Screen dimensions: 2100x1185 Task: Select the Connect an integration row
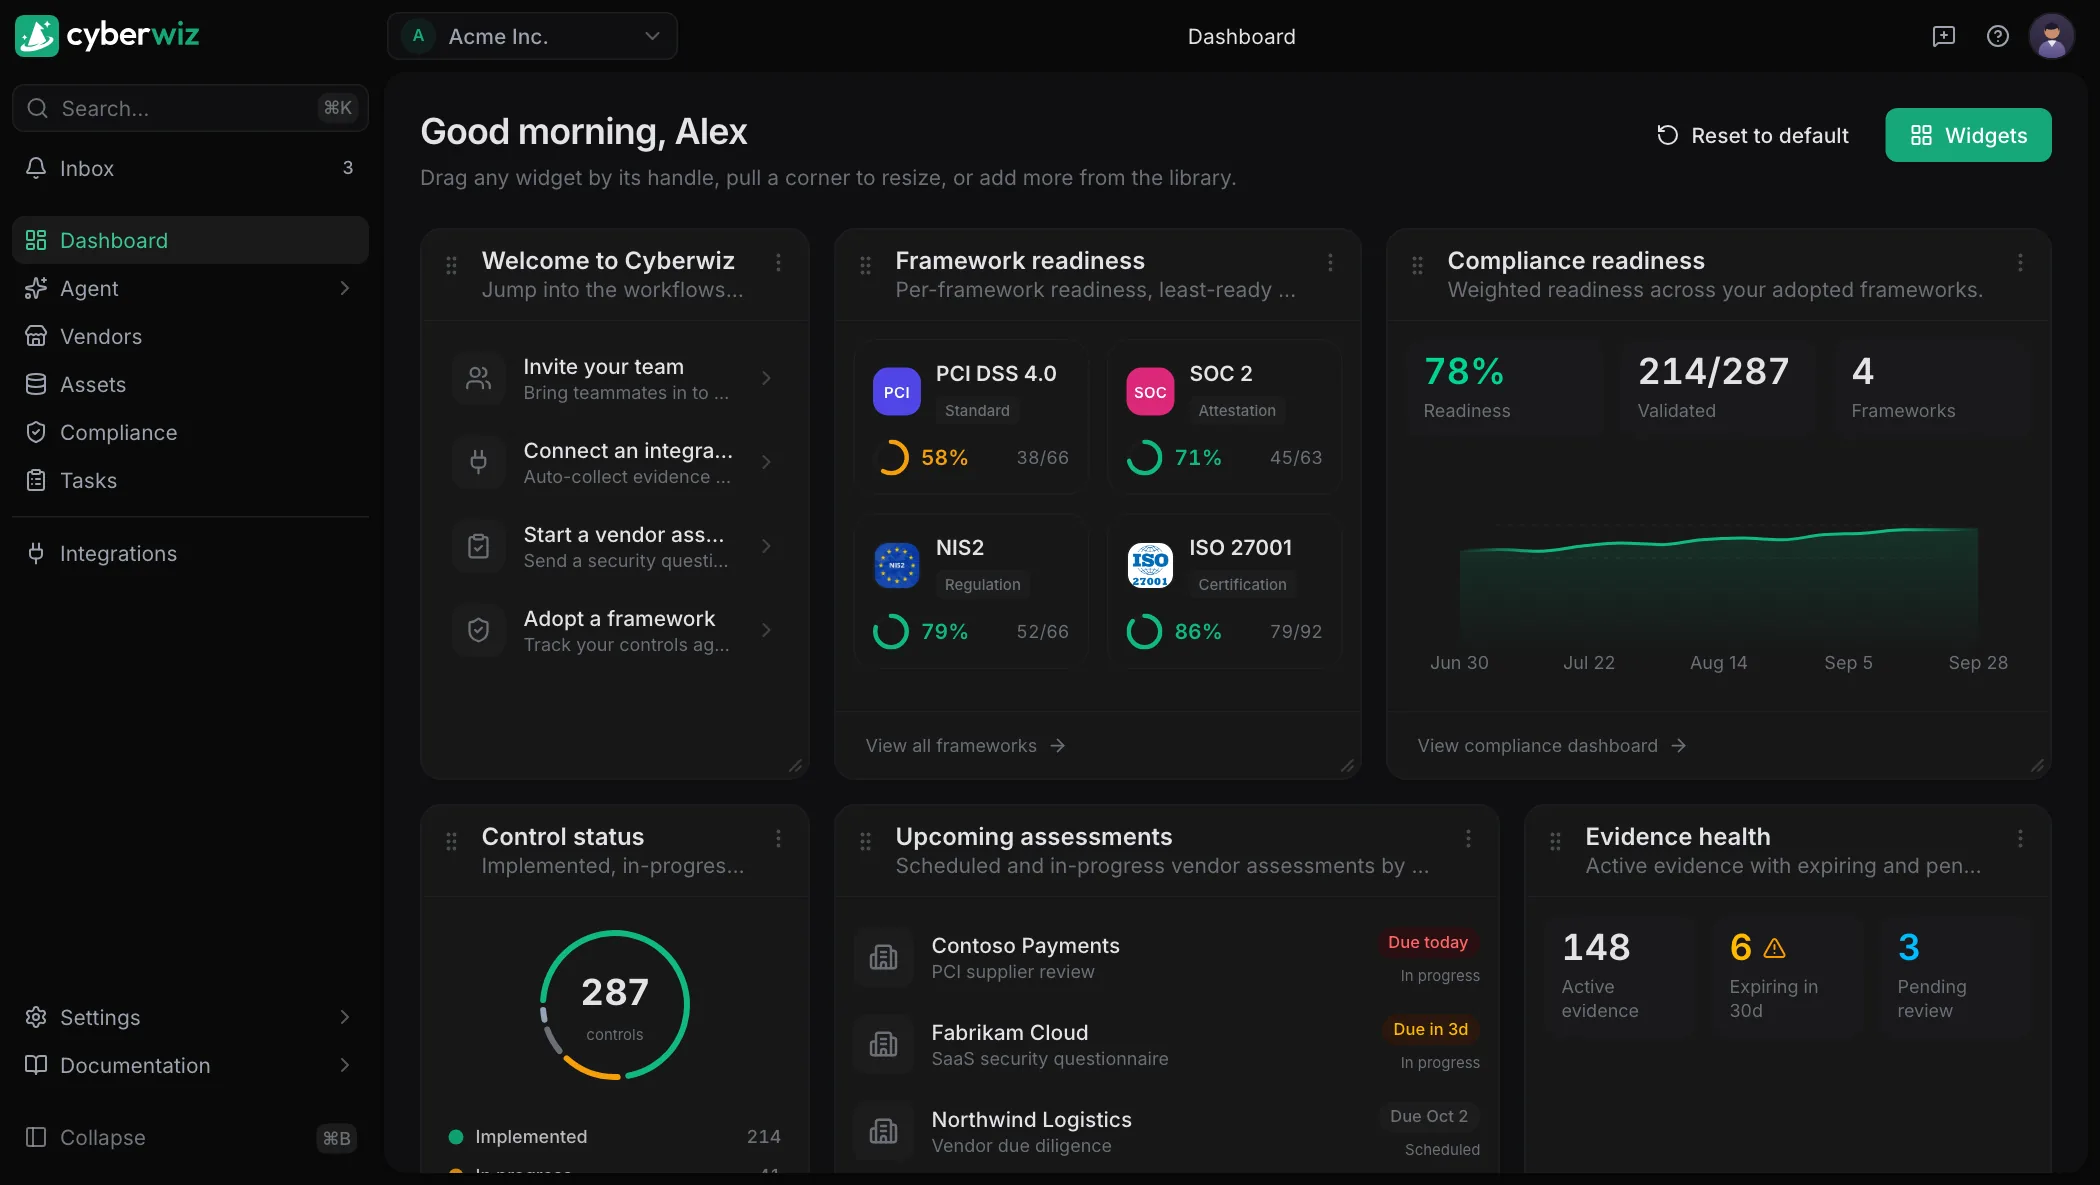[614, 462]
